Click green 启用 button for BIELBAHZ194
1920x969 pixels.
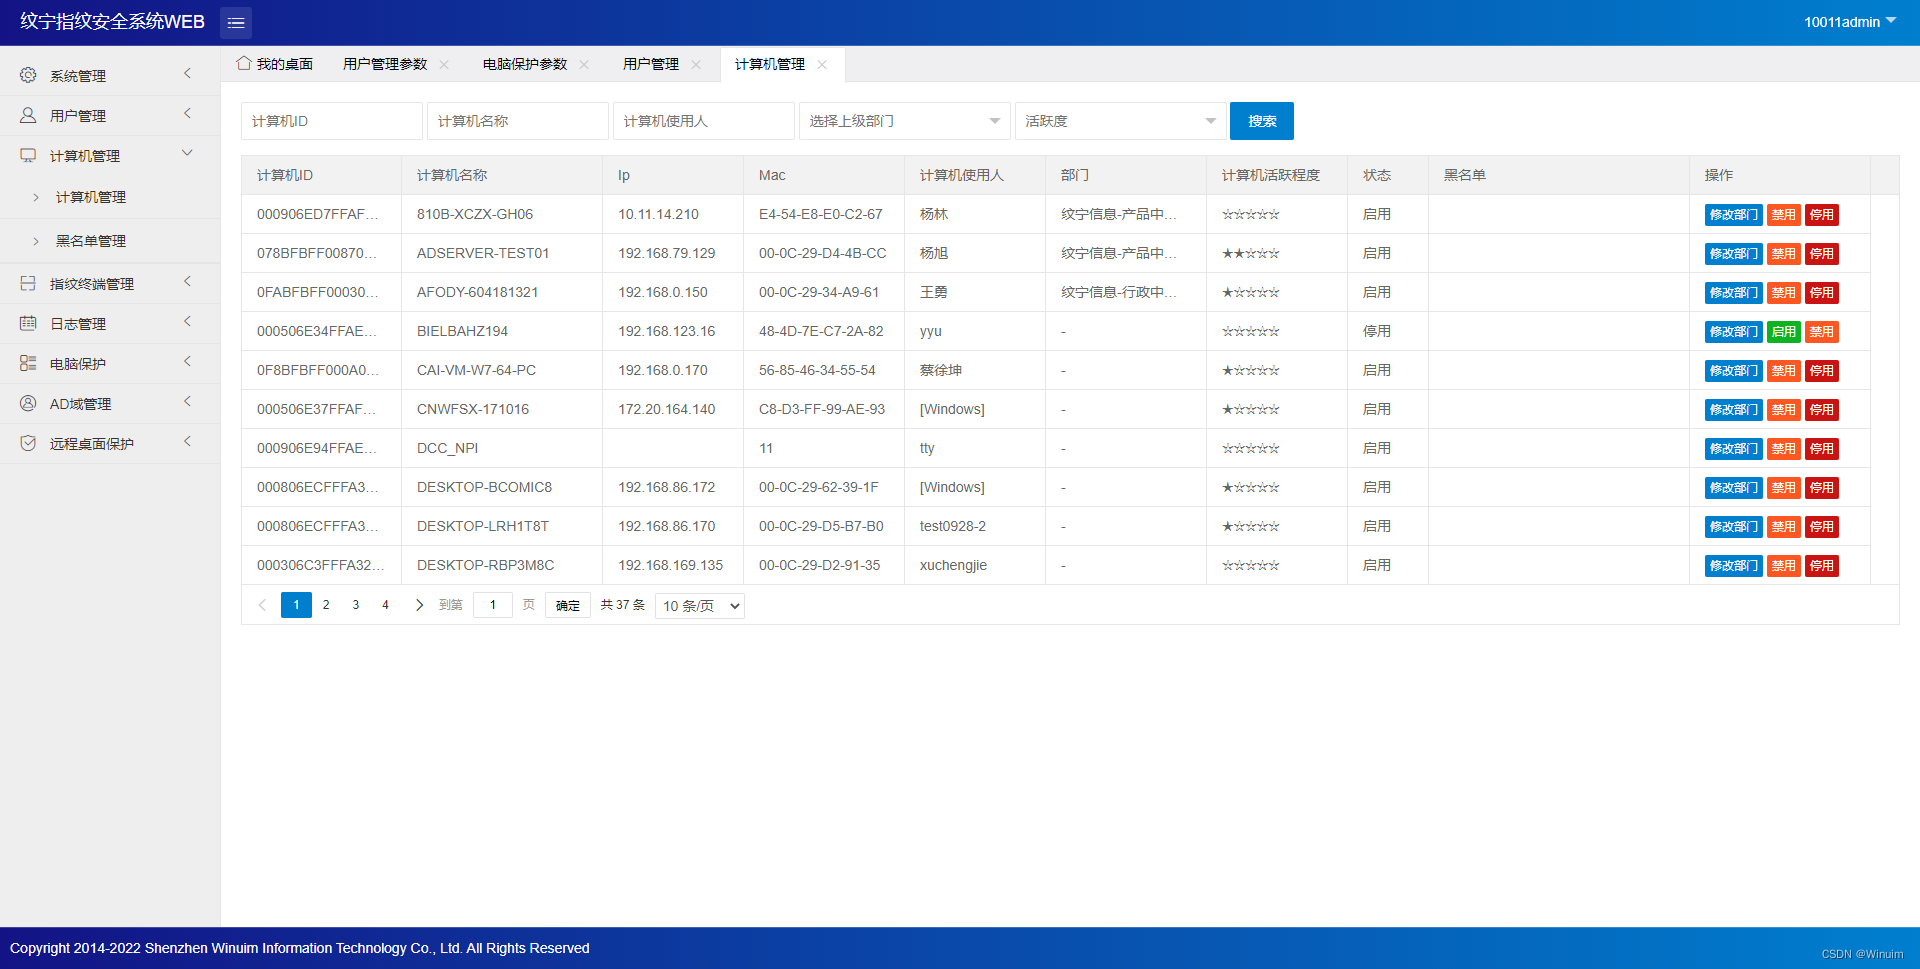1784,332
